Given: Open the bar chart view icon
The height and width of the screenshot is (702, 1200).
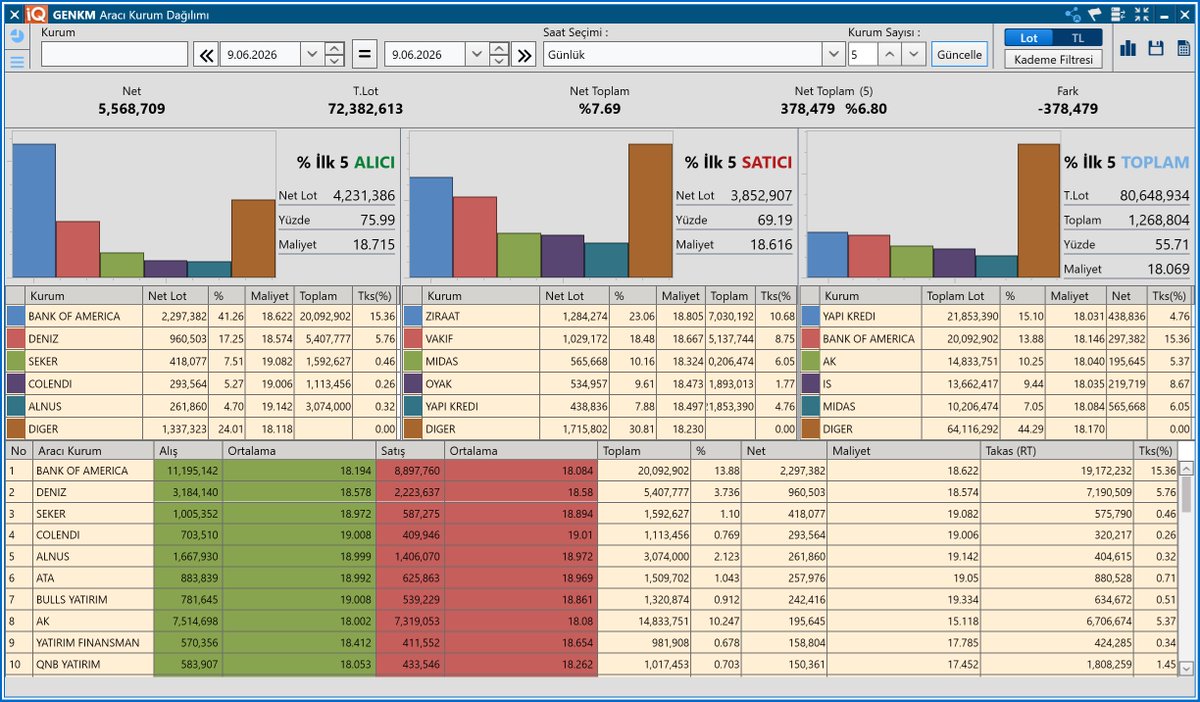Looking at the screenshot, I should 1130,48.
